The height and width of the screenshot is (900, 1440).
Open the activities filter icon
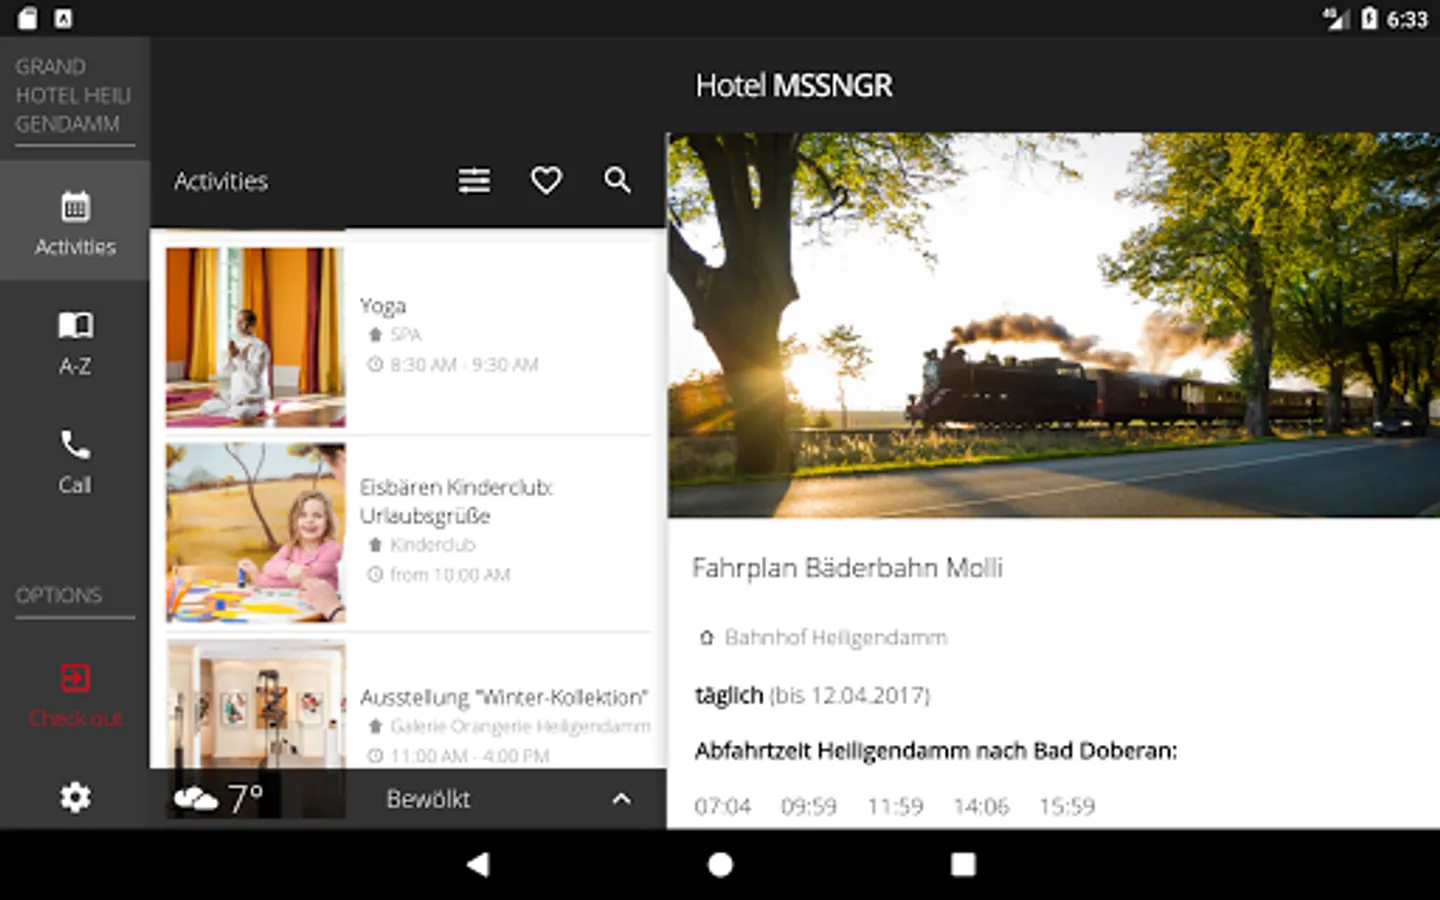tap(474, 181)
